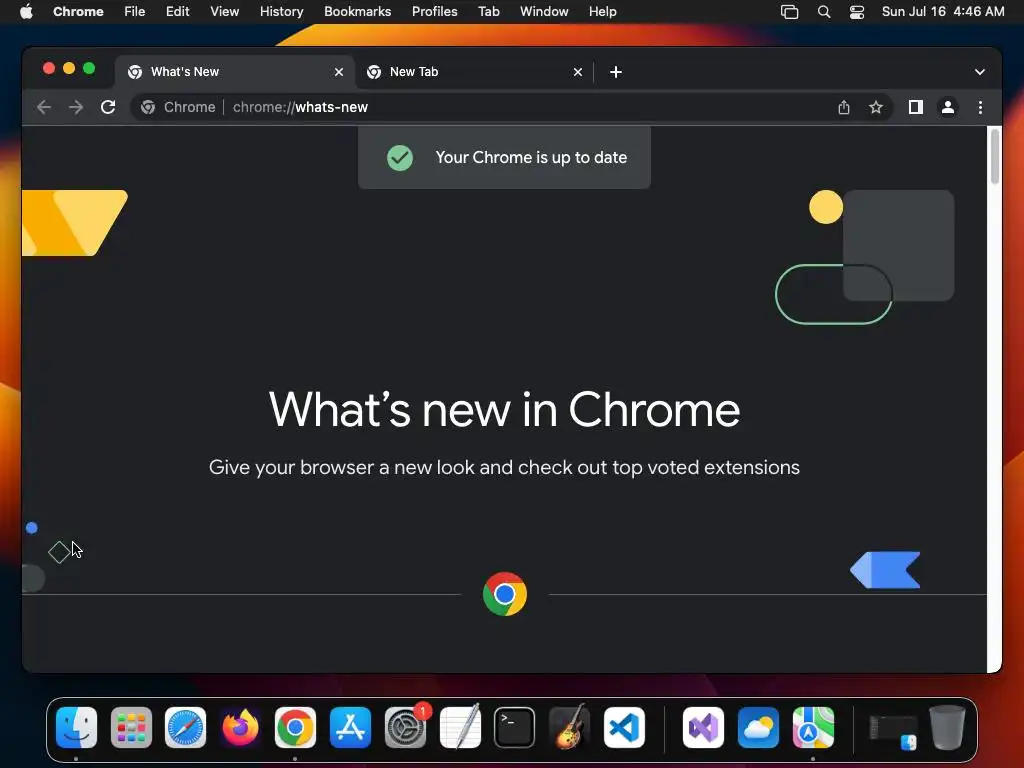Switch to the New Tab tab
Image resolution: width=1024 pixels, height=768 pixels.
tap(474, 72)
